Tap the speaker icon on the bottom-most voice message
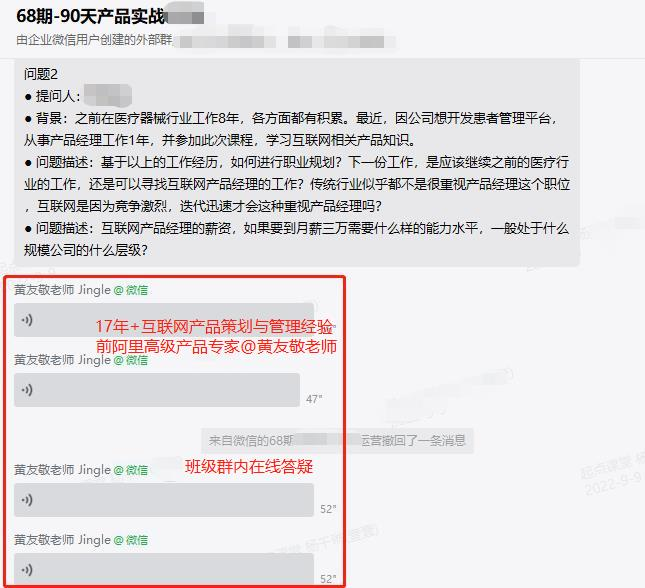 coord(27,570)
